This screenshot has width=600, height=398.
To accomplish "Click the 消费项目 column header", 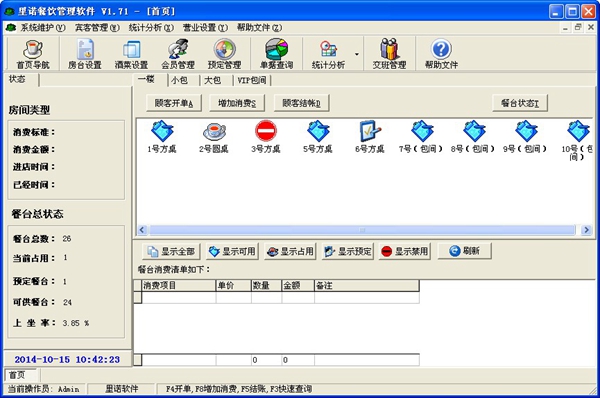I will 178,285.
